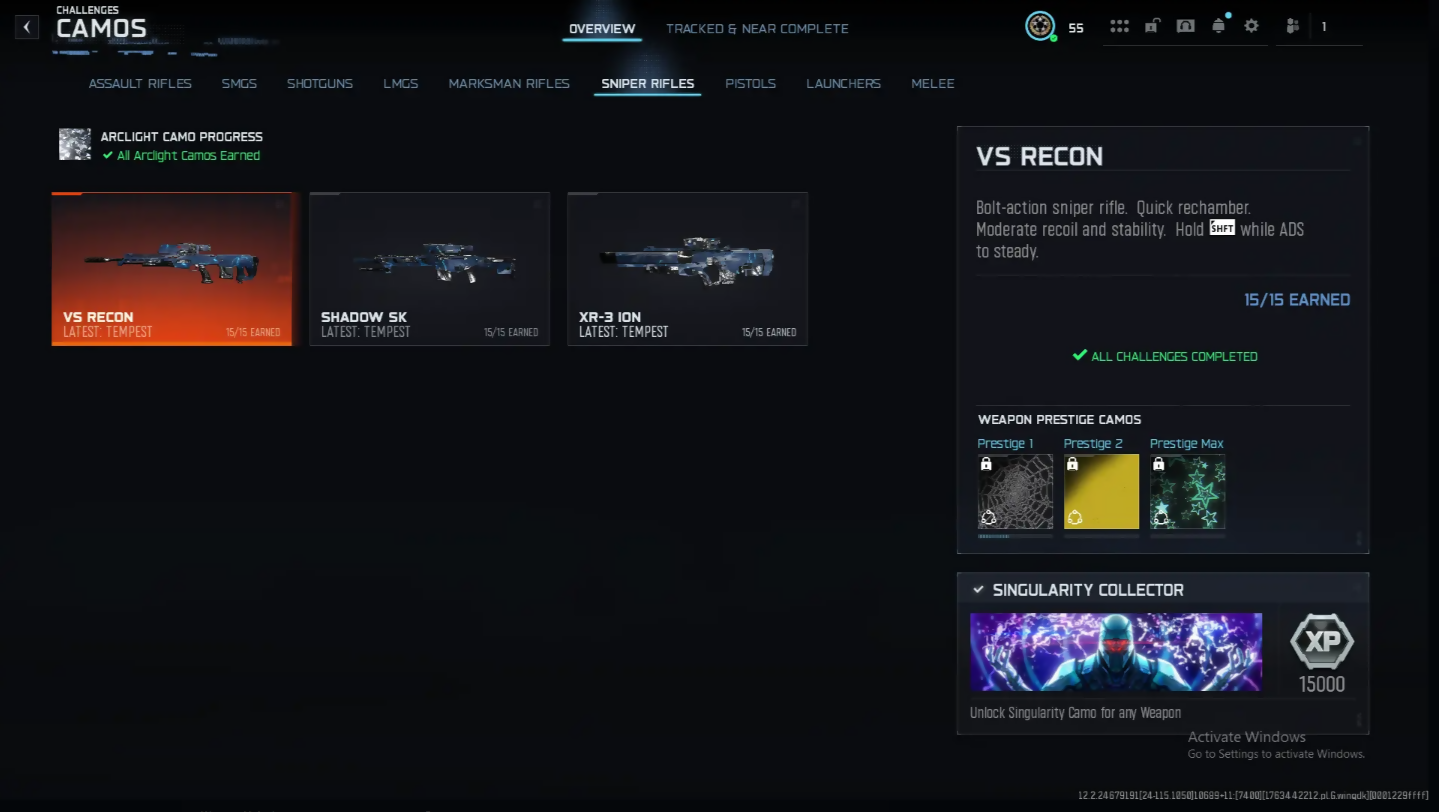
Task: Choose the XR-3 Ion weapon card
Action: [x=687, y=269]
